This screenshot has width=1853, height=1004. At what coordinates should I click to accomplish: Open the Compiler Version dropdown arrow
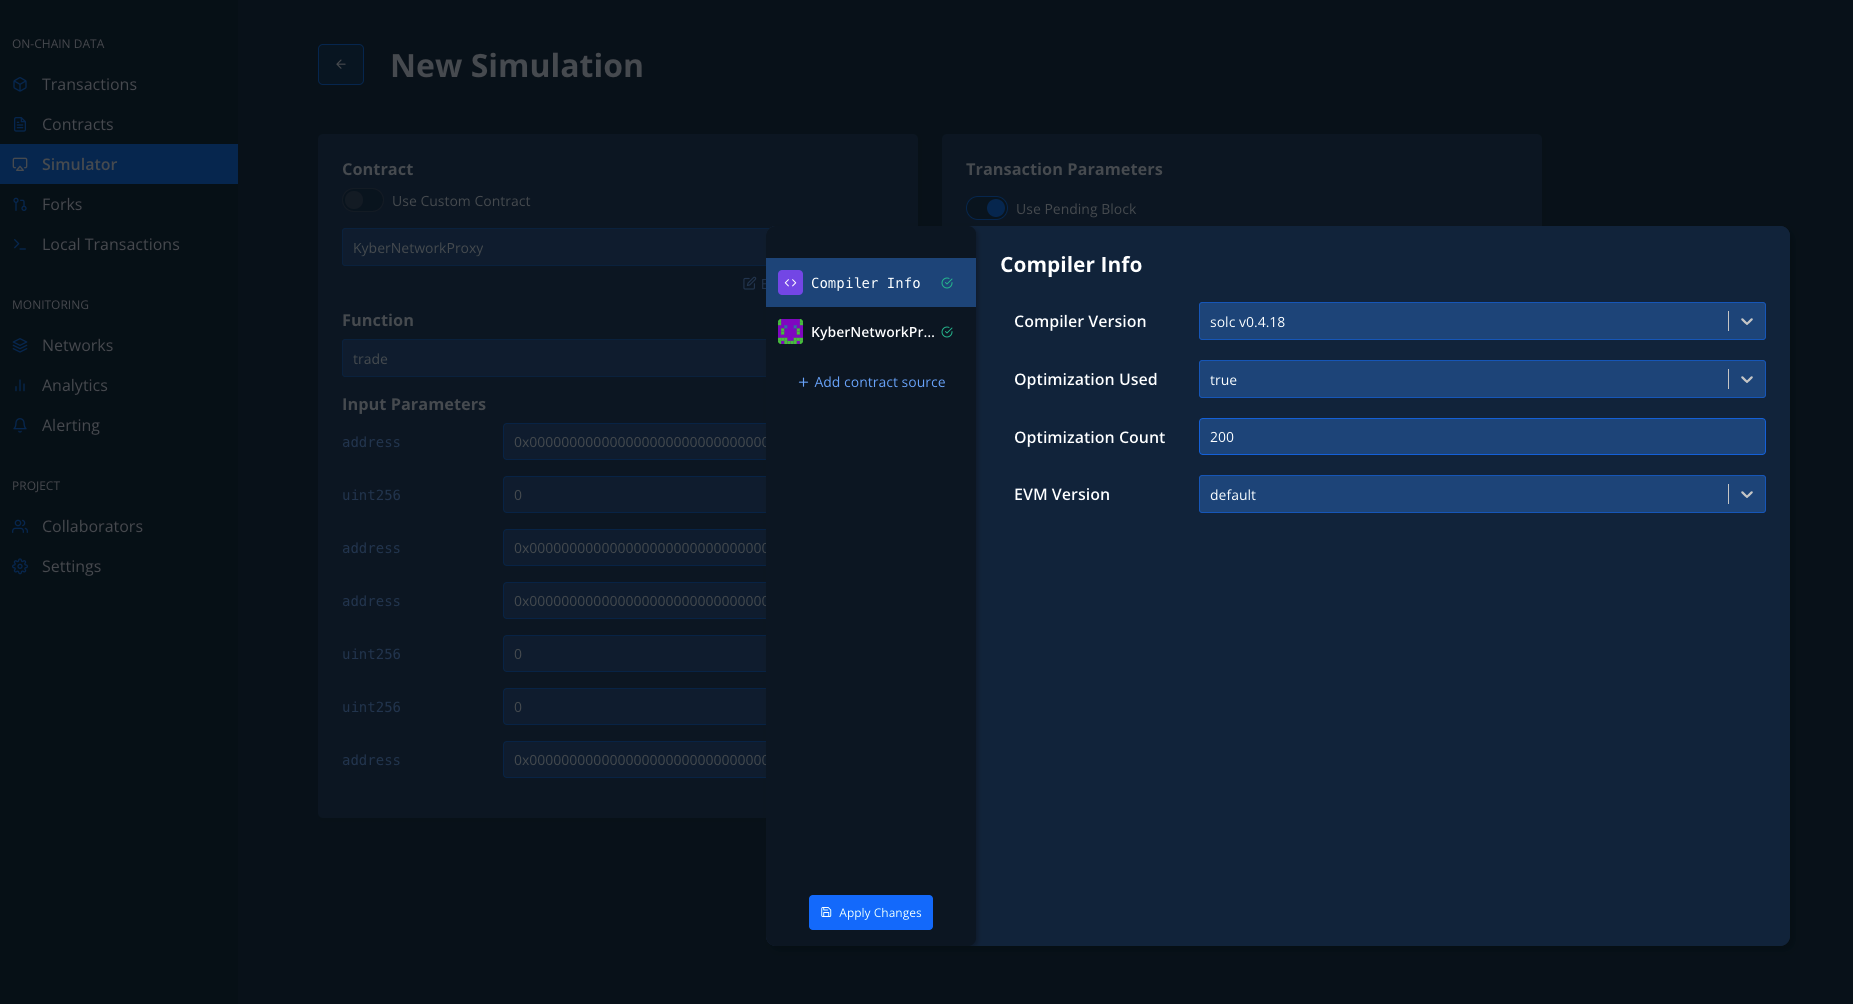coord(1747,321)
